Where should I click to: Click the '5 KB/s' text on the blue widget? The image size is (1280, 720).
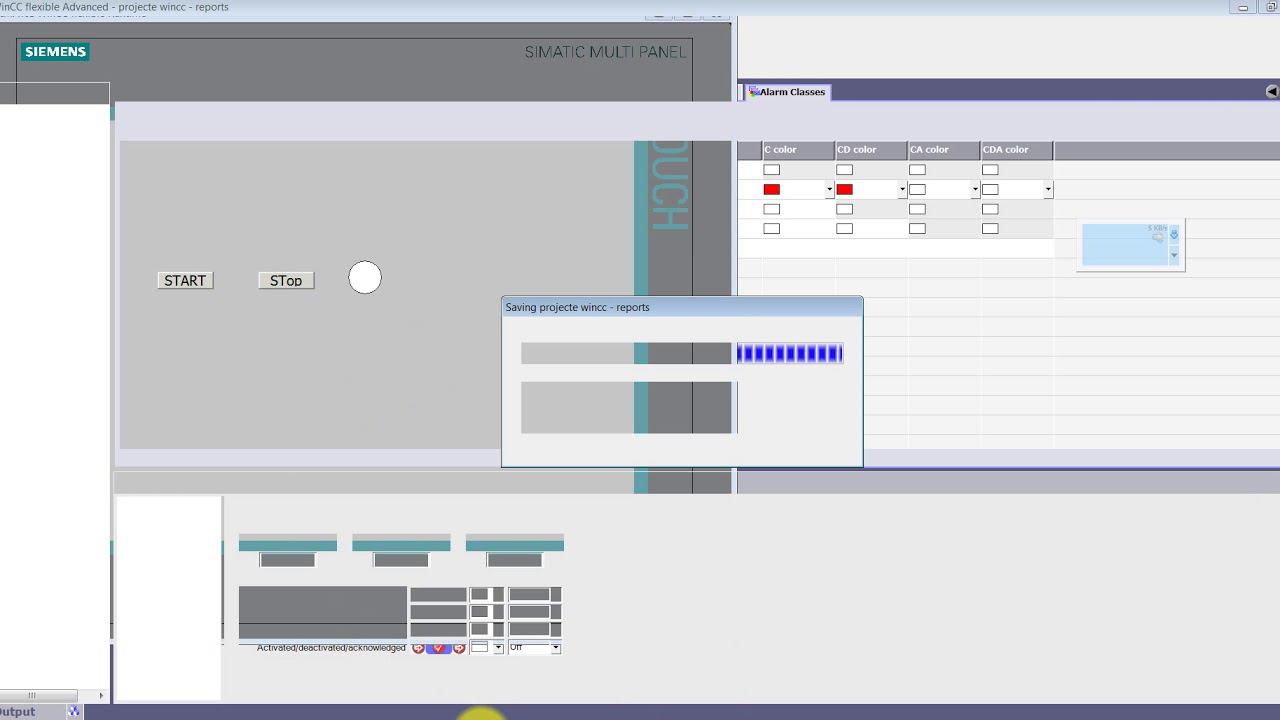click(1157, 229)
